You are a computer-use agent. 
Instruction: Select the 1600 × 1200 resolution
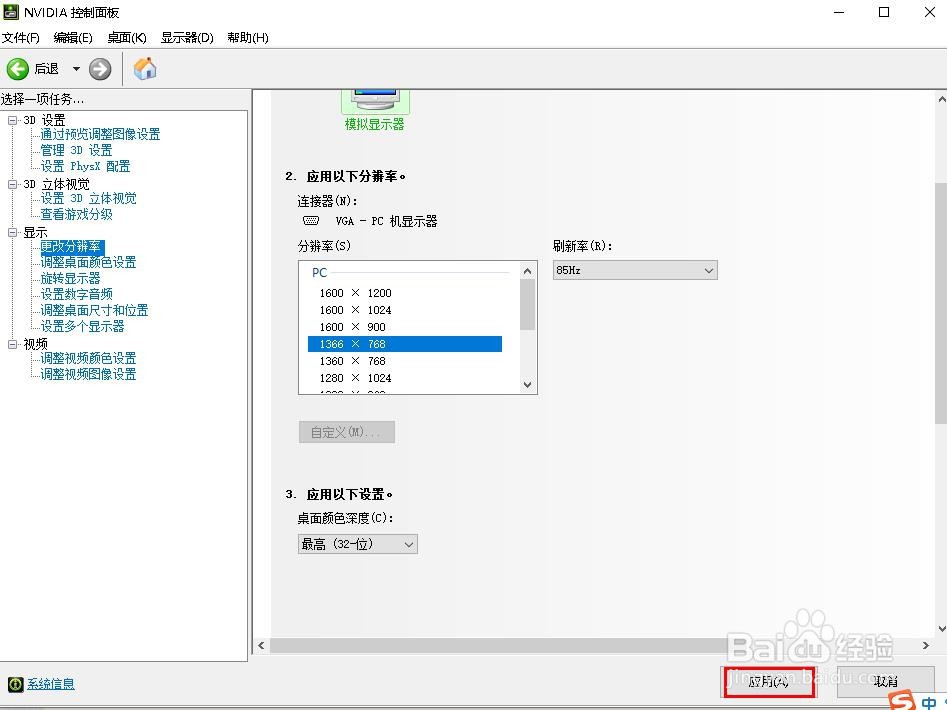point(355,293)
